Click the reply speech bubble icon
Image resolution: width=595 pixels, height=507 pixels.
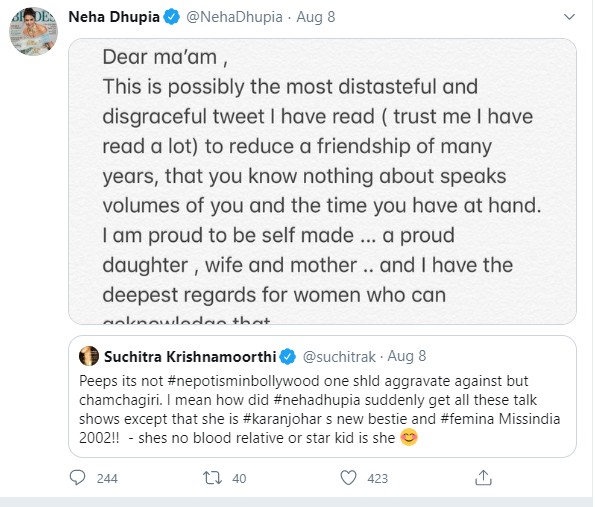77,478
